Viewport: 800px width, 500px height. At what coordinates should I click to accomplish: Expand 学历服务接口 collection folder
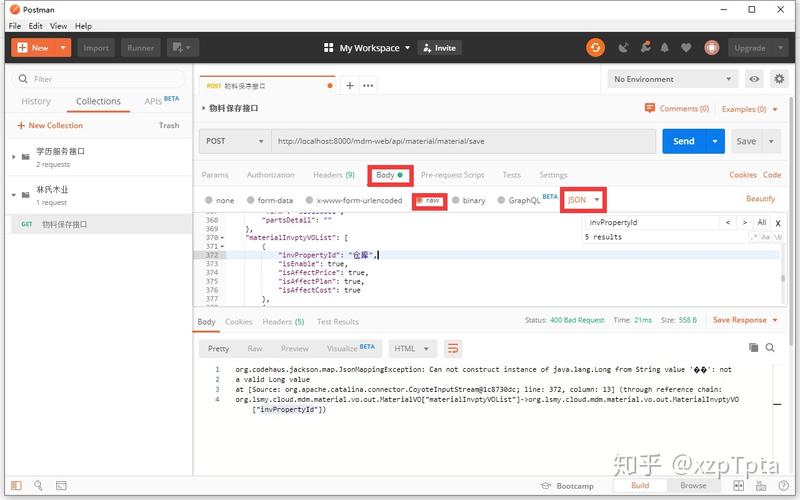pos(14,157)
